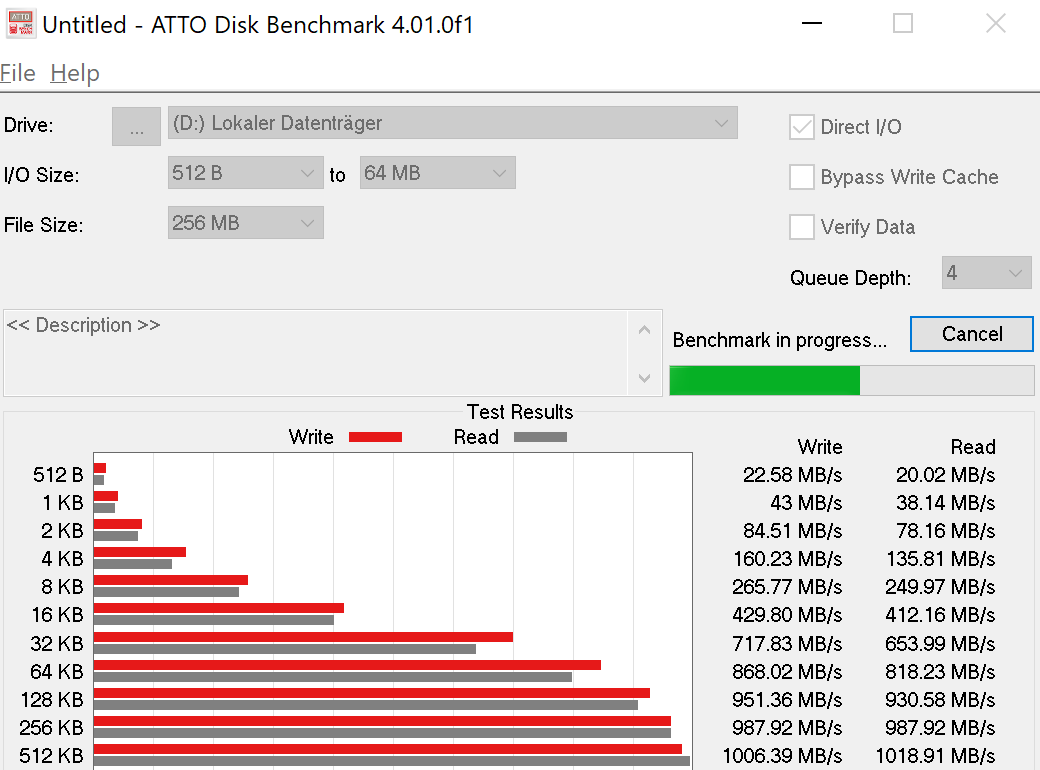Click the Read column header in results
This screenshot has width=1040, height=770.
[x=973, y=447]
